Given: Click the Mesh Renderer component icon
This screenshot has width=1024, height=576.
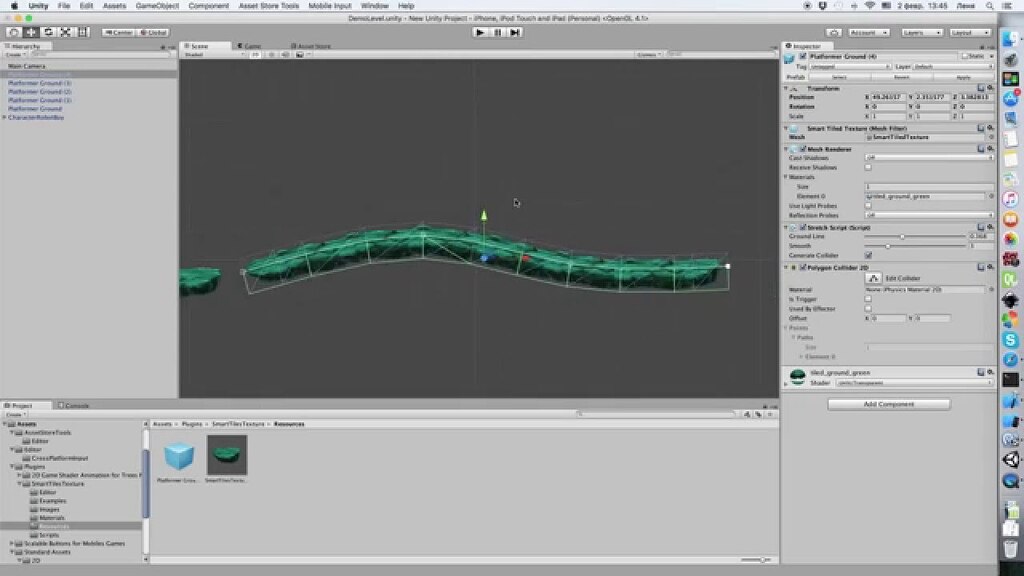Looking at the screenshot, I should (792, 150).
